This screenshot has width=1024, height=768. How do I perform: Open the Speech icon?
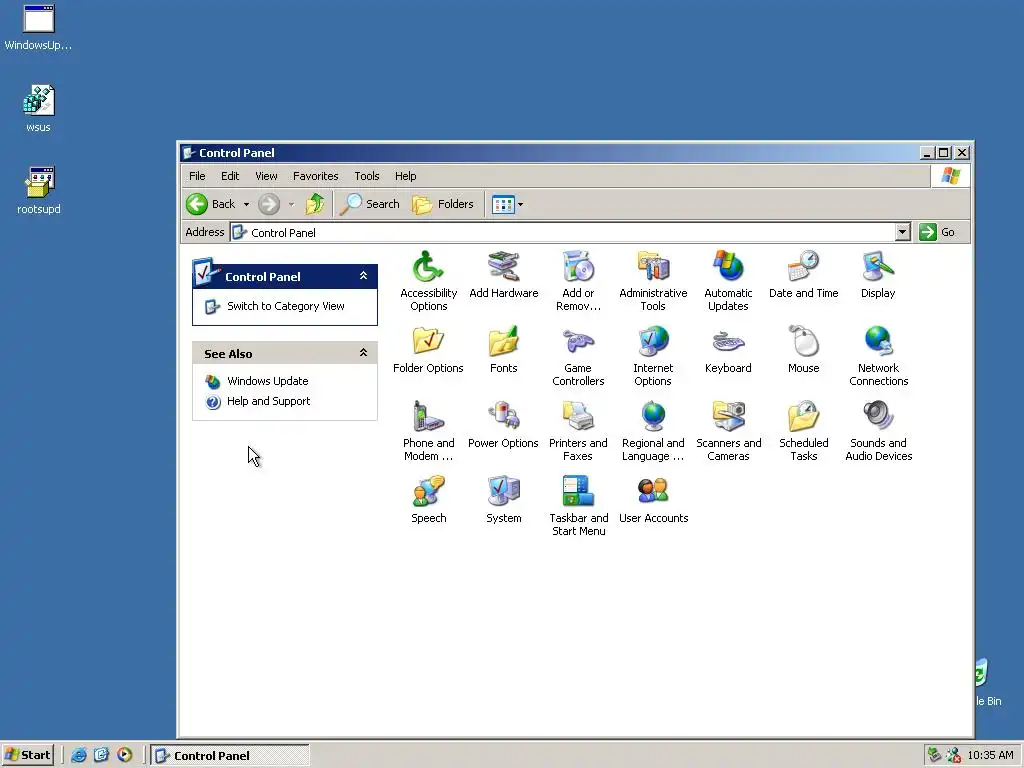428,500
